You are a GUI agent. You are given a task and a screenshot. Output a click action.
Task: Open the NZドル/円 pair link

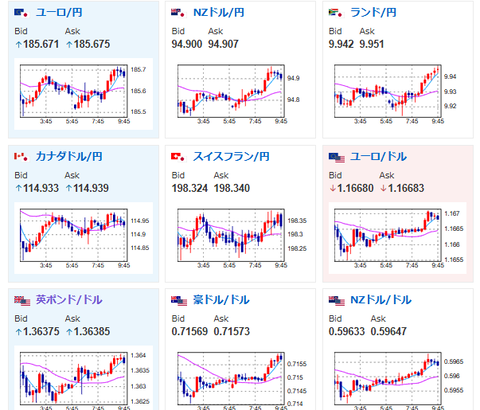point(219,13)
